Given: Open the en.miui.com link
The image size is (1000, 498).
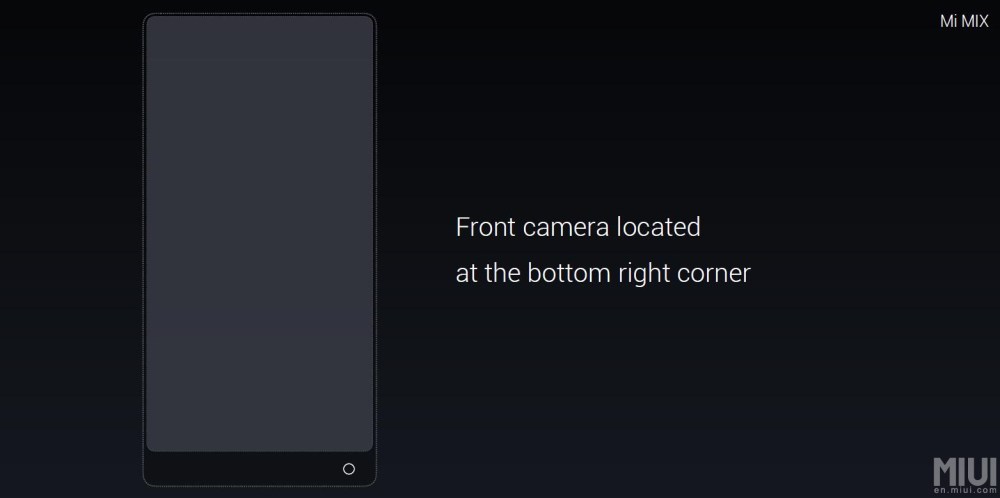Looking at the screenshot, I should pyautogui.click(x=965, y=491).
